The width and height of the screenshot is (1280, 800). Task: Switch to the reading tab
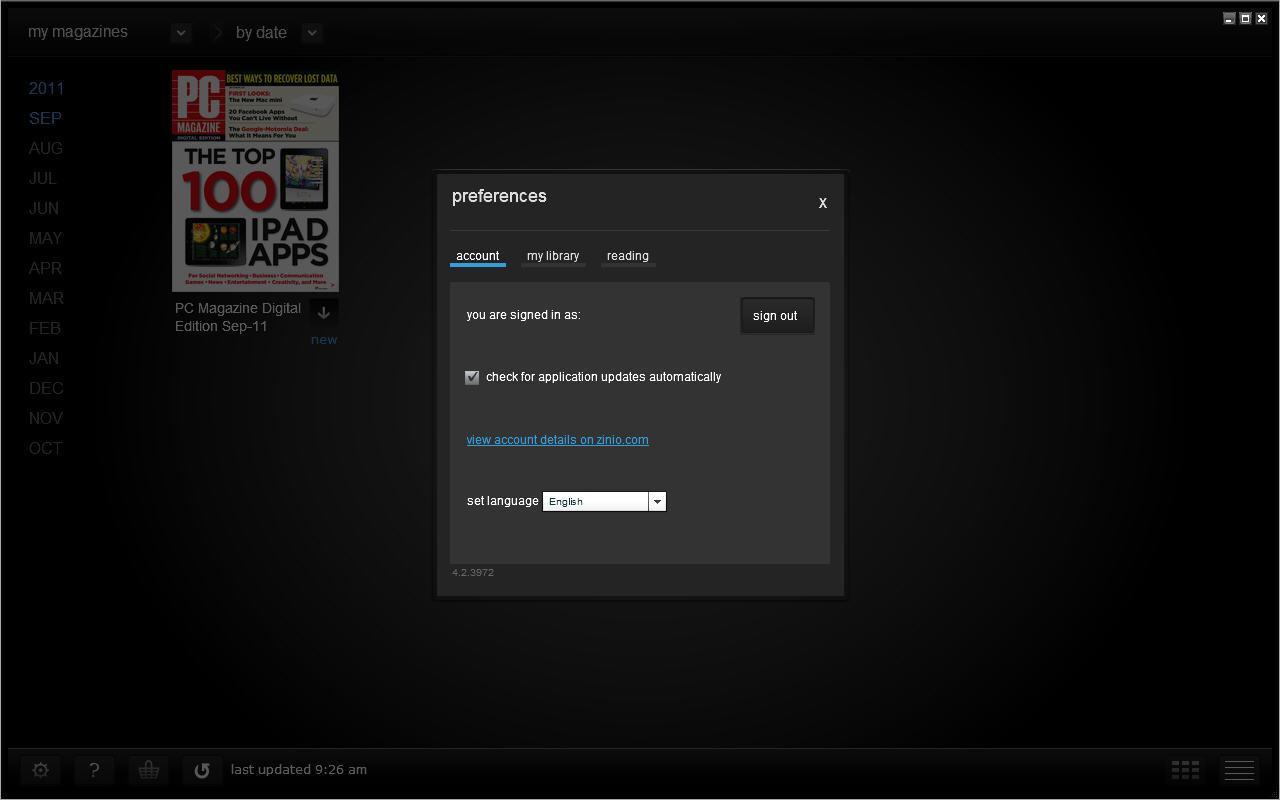pos(628,256)
